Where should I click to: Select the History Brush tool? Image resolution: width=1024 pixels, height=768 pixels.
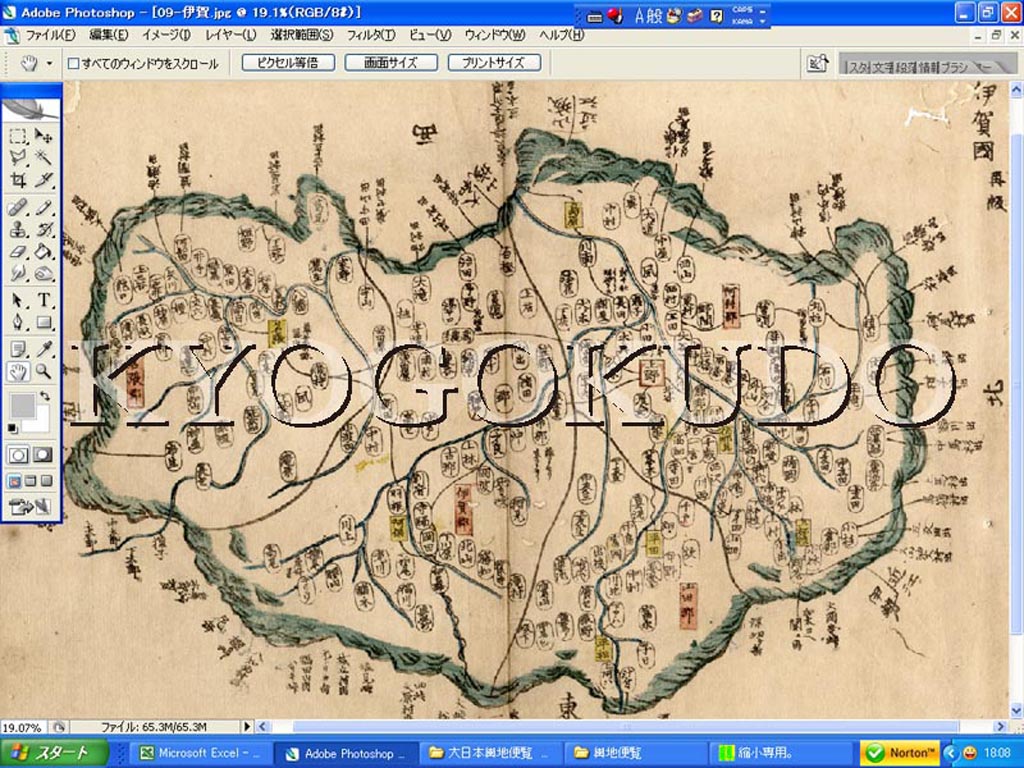pos(43,229)
